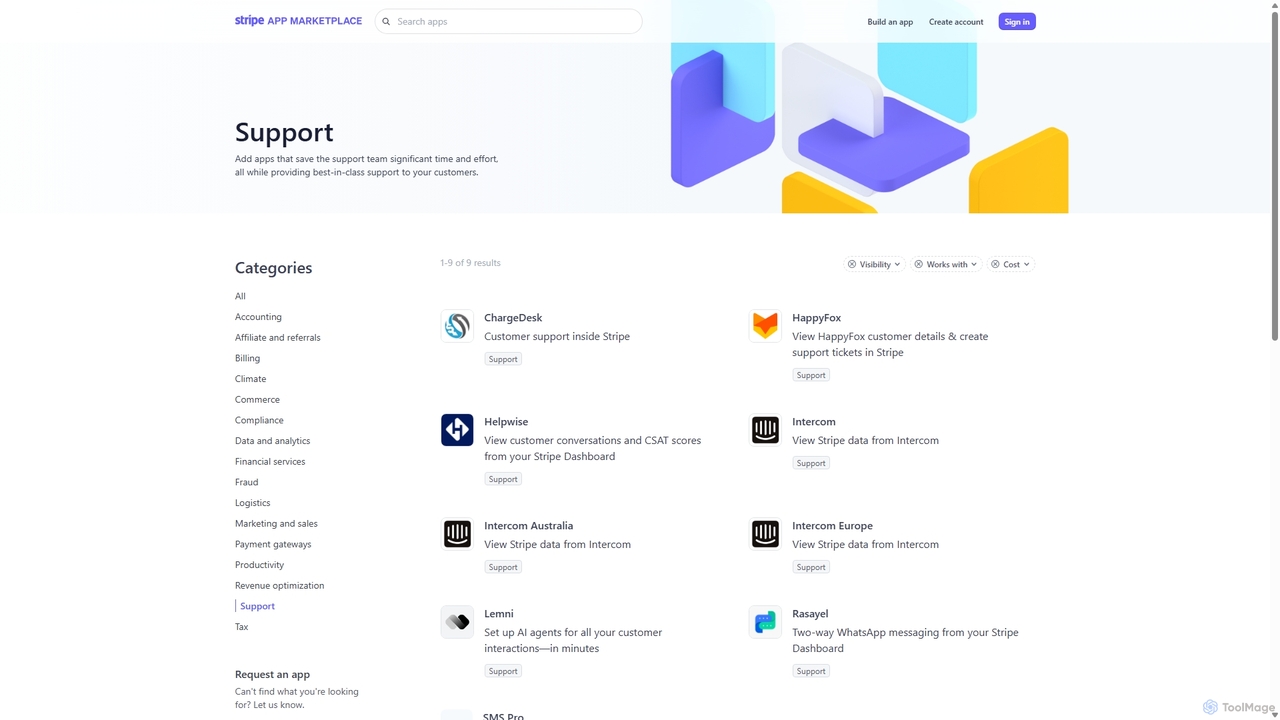Select the Compliance category

[259, 420]
